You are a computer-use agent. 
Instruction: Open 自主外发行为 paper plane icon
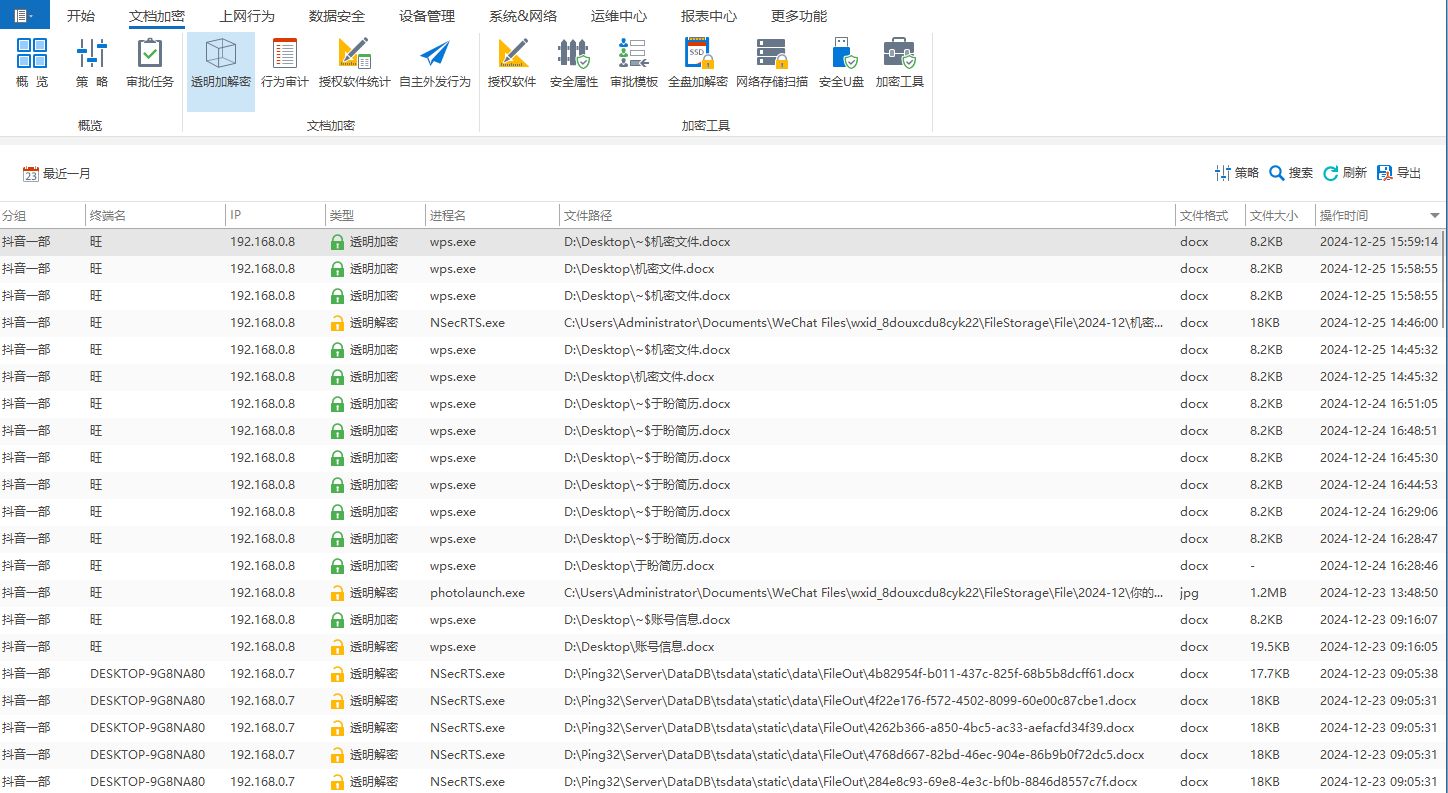434,63
